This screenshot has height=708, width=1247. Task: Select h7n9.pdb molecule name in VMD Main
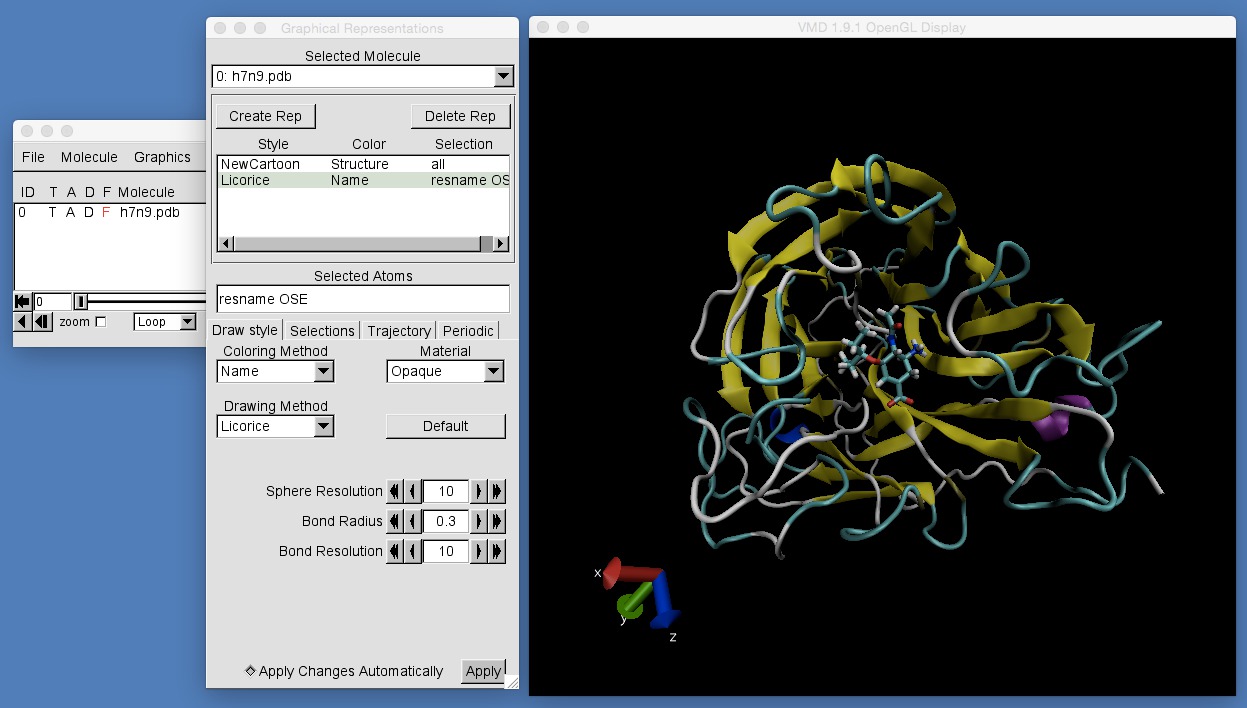coord(149,212)
